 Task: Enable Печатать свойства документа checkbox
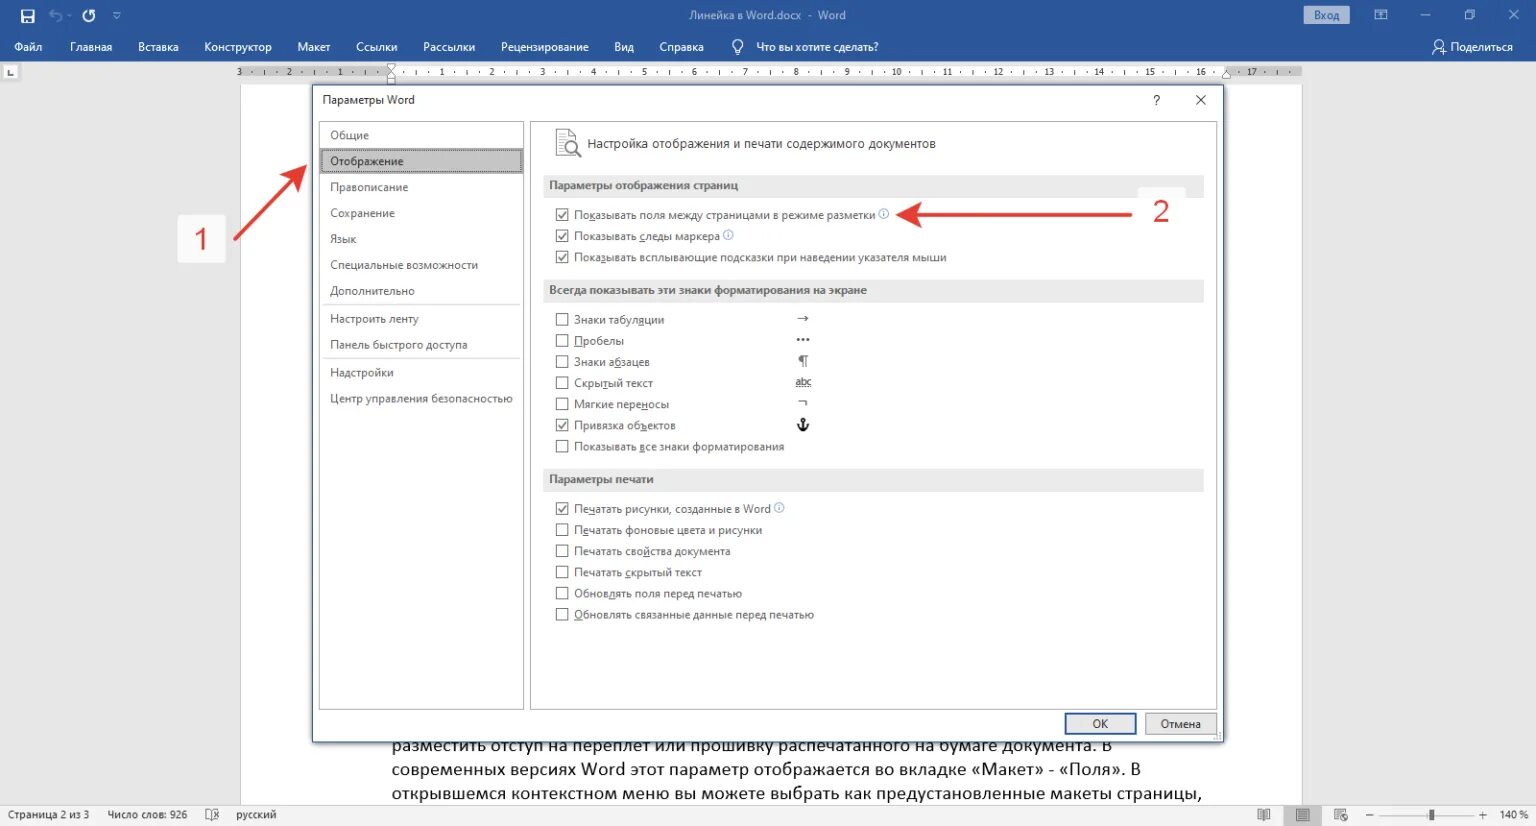[x=562, y=551]
